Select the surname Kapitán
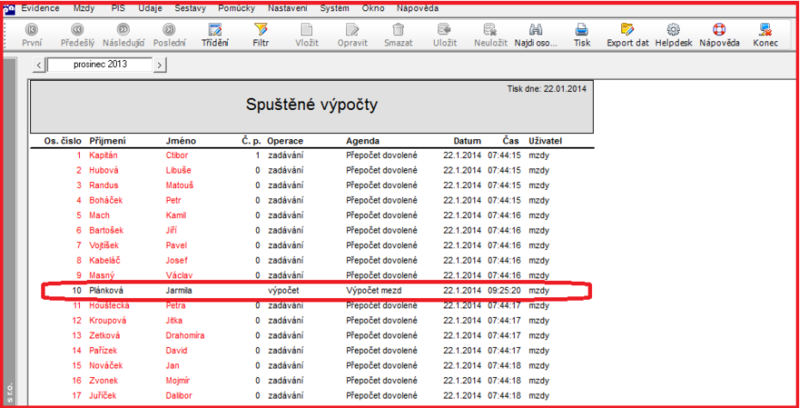The width and height of the screenshot is (800, 408). pos(104,155)
